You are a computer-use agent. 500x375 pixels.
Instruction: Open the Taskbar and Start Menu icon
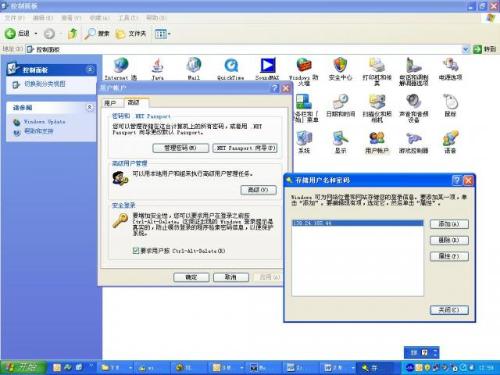tap(306, 108)
